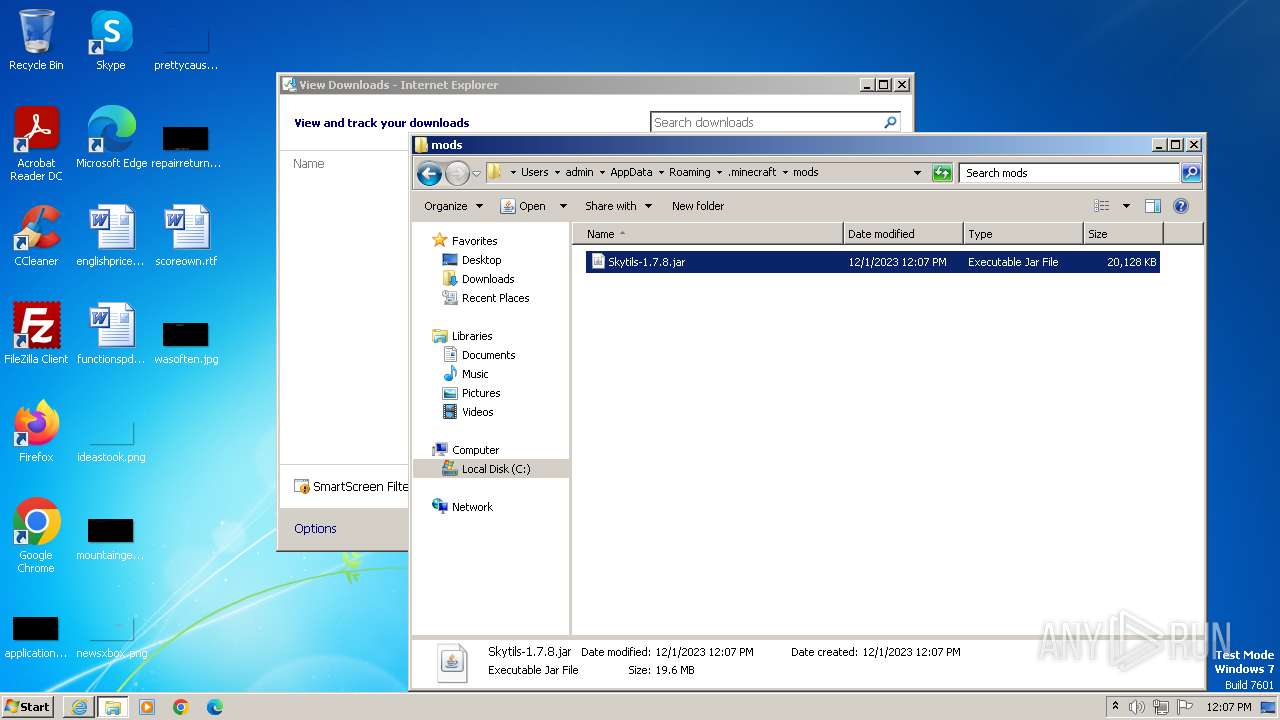Sort by the Type column header
The height and width of the screenshot is (720, 1280).
[1024, 234]
